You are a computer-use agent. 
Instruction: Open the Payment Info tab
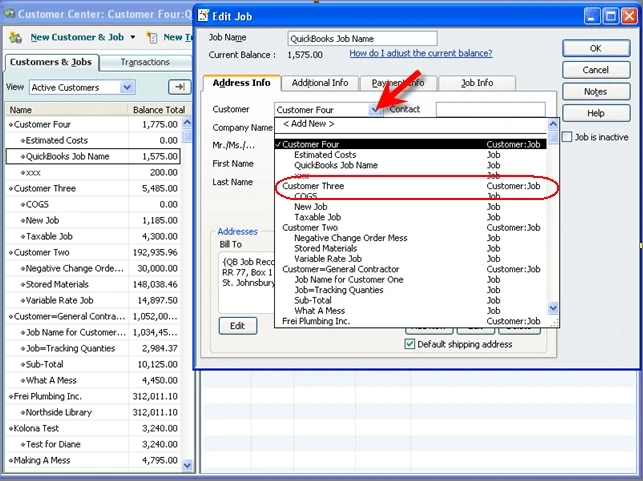(398, 83)
